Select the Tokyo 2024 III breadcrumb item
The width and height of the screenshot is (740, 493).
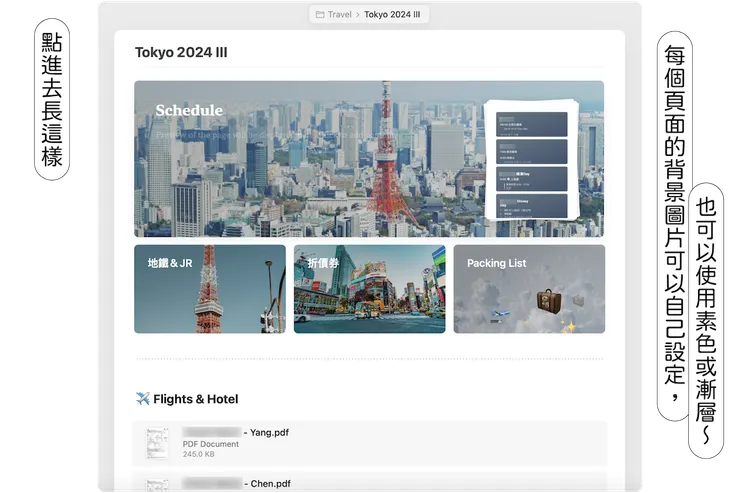(392, 15)
